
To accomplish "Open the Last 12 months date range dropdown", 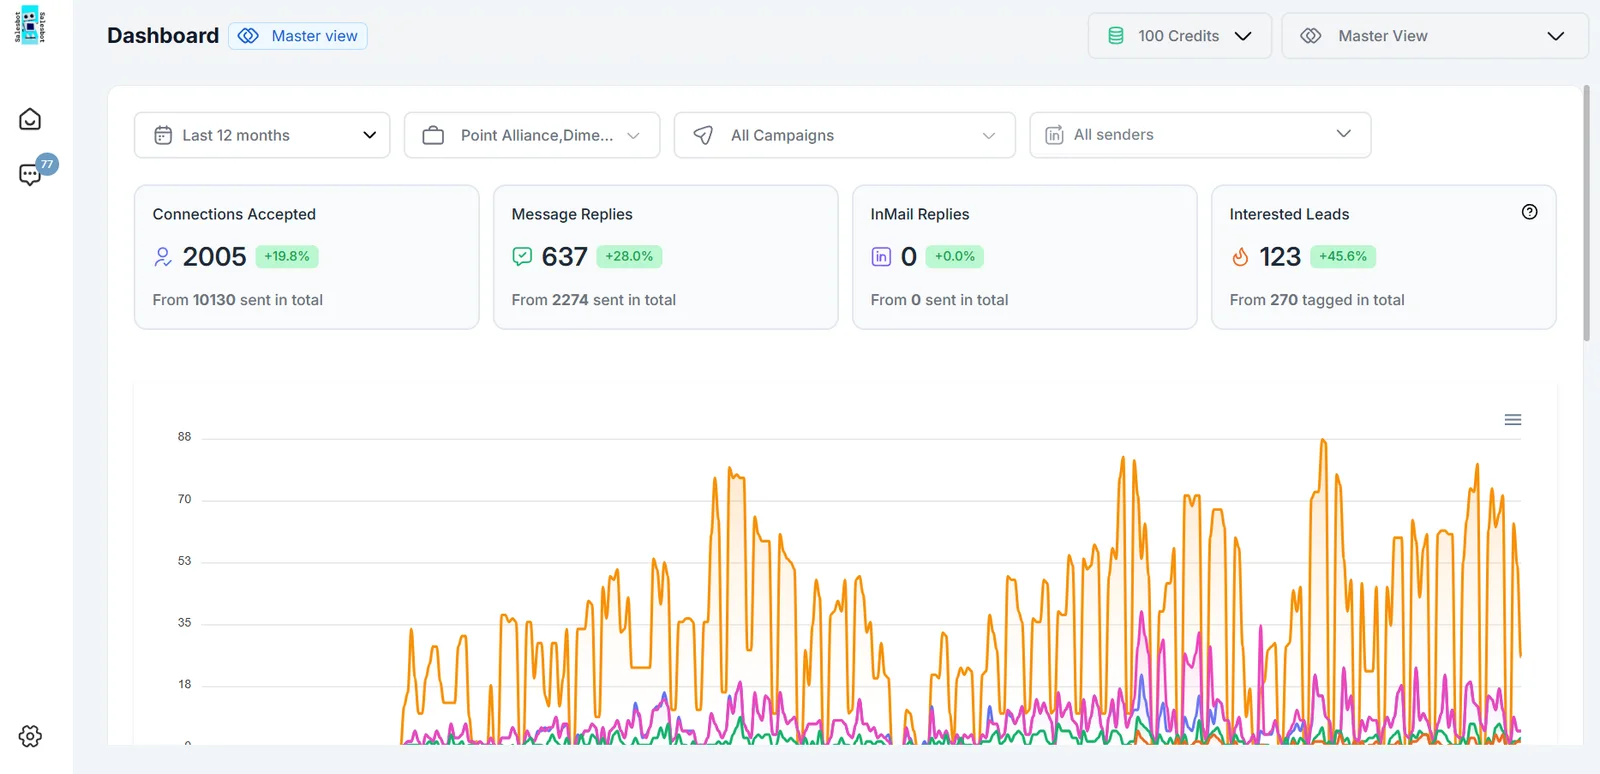I will [x=262, y=135].
